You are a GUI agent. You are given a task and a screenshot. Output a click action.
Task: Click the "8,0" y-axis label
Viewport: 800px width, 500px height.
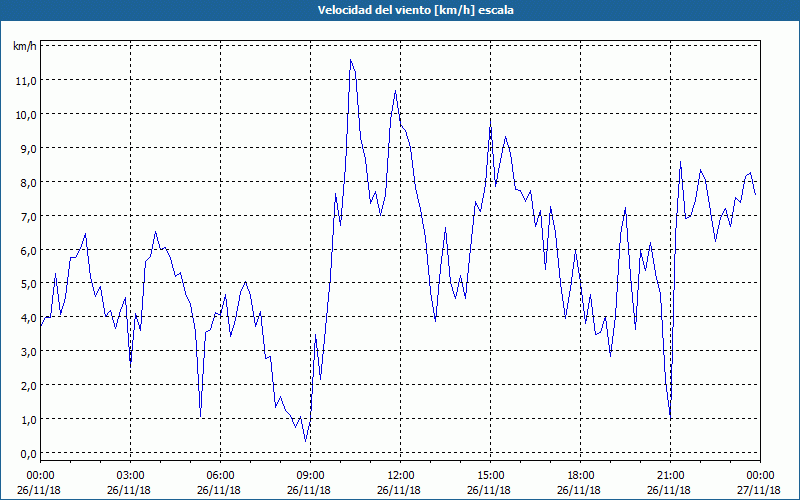pos(29,182)
